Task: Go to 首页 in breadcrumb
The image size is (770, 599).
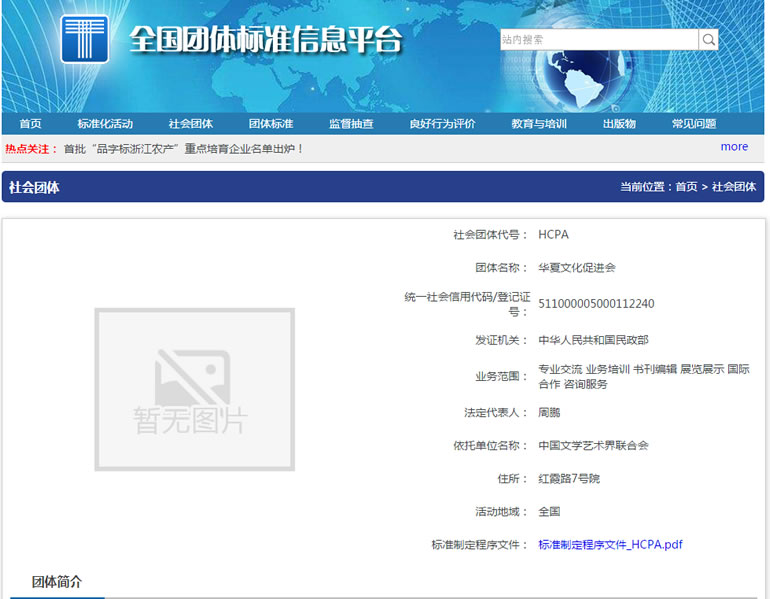Action: pyautogui.click(x=686, y=187)
